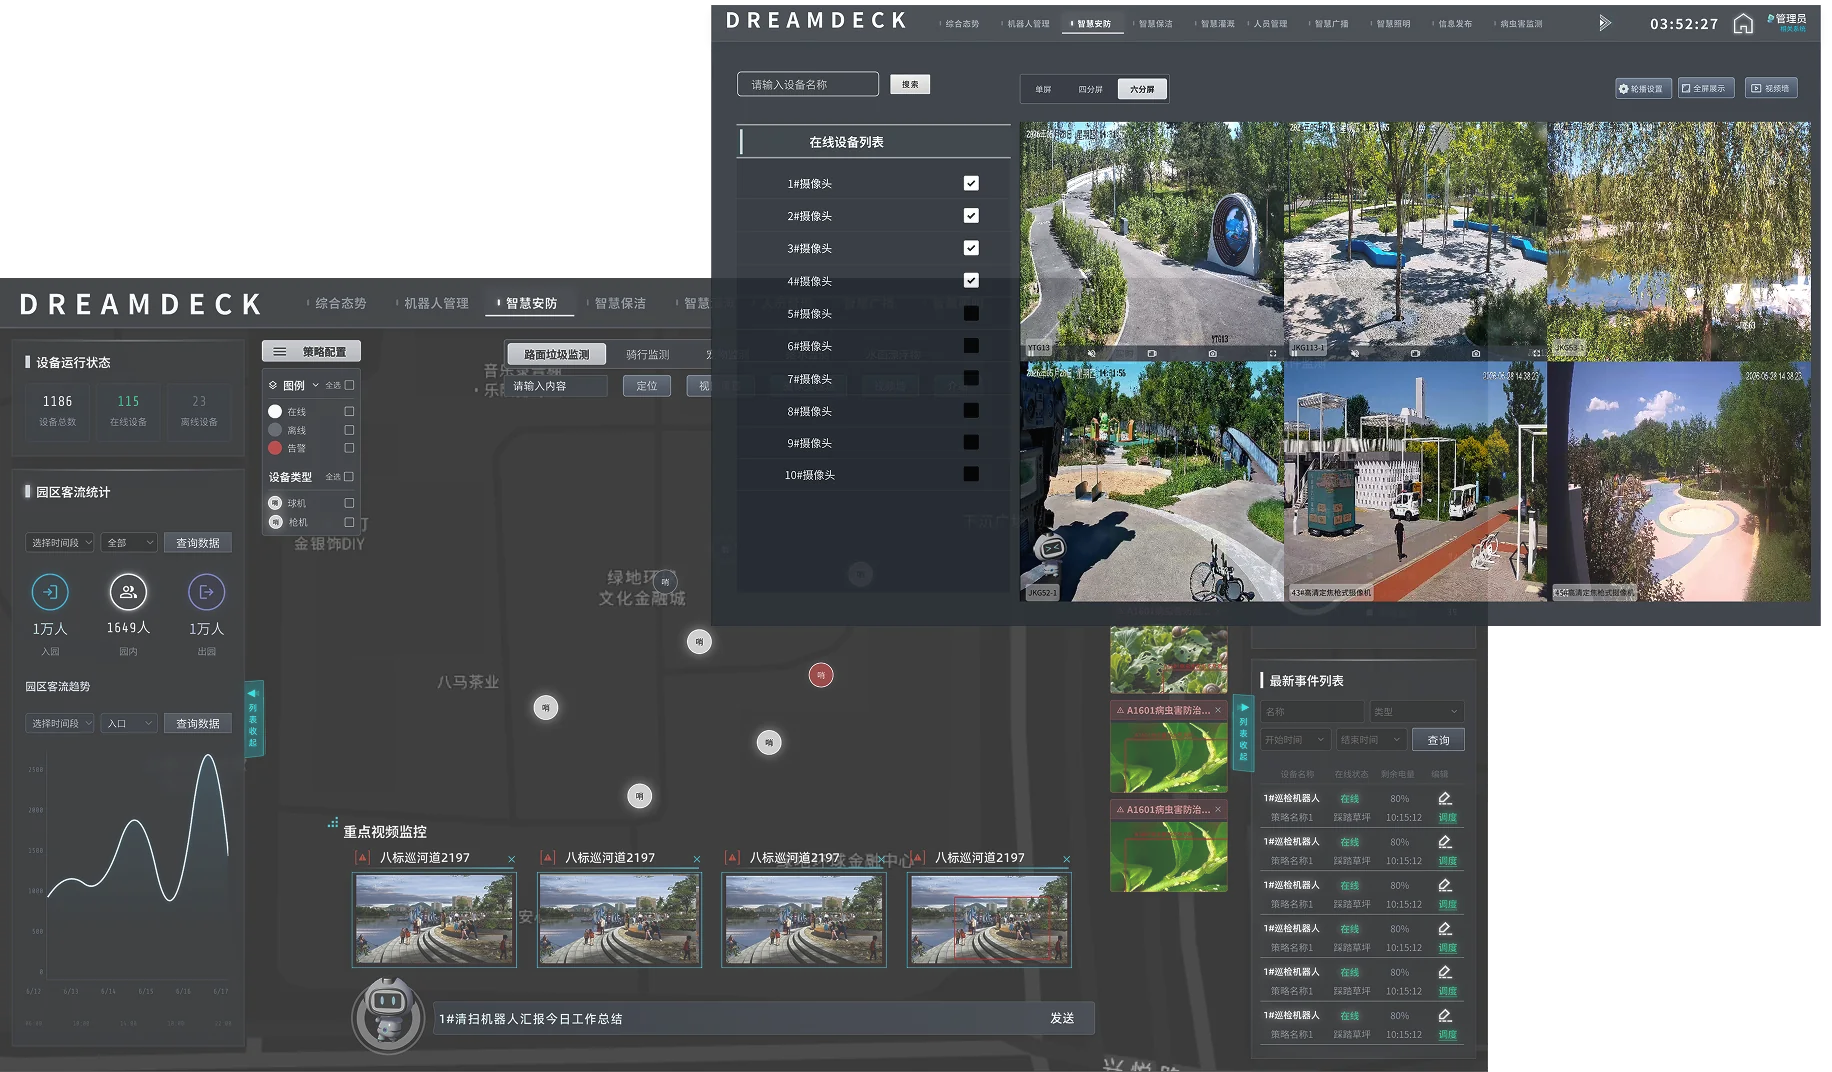Click the red 告警 legend color dot
Image resolution: width=1832 pixels, height=1072 pixels.
click(275, 448)
